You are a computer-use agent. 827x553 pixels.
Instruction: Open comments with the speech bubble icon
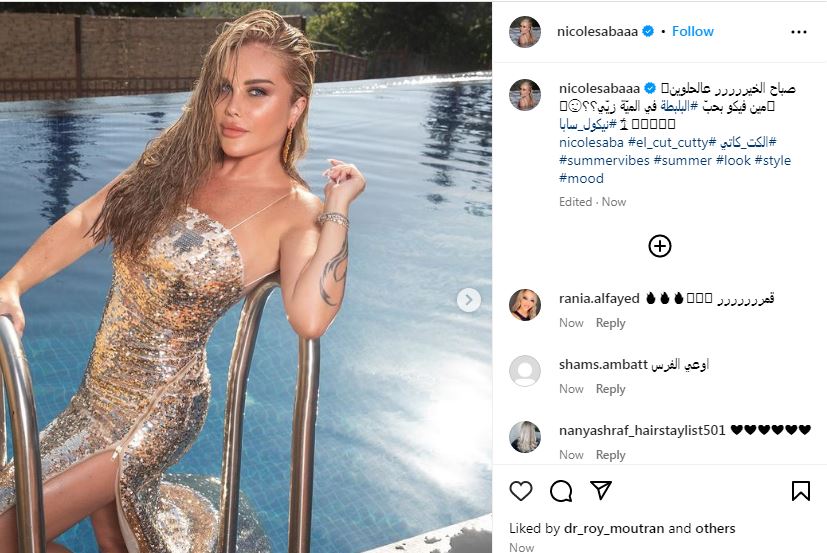(561, 491)
